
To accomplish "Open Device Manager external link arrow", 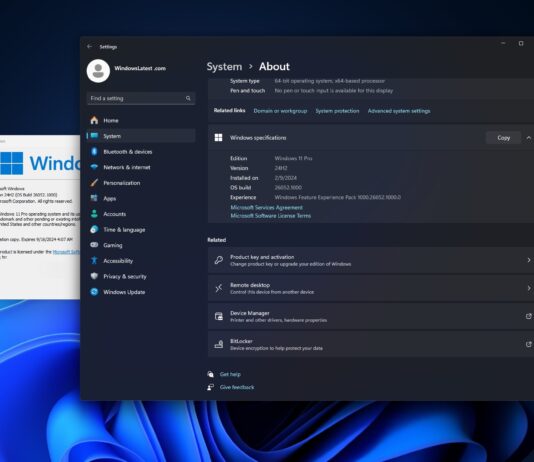I will pyautogui.click(x=529, y=316).
